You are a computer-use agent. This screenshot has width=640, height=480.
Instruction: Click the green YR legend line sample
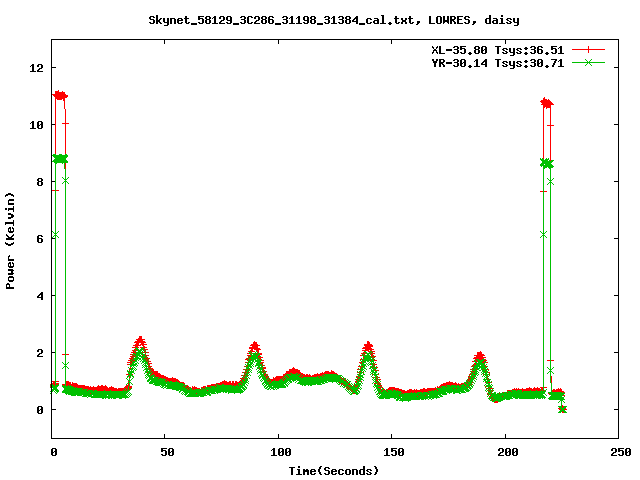(x=588, y=62)
